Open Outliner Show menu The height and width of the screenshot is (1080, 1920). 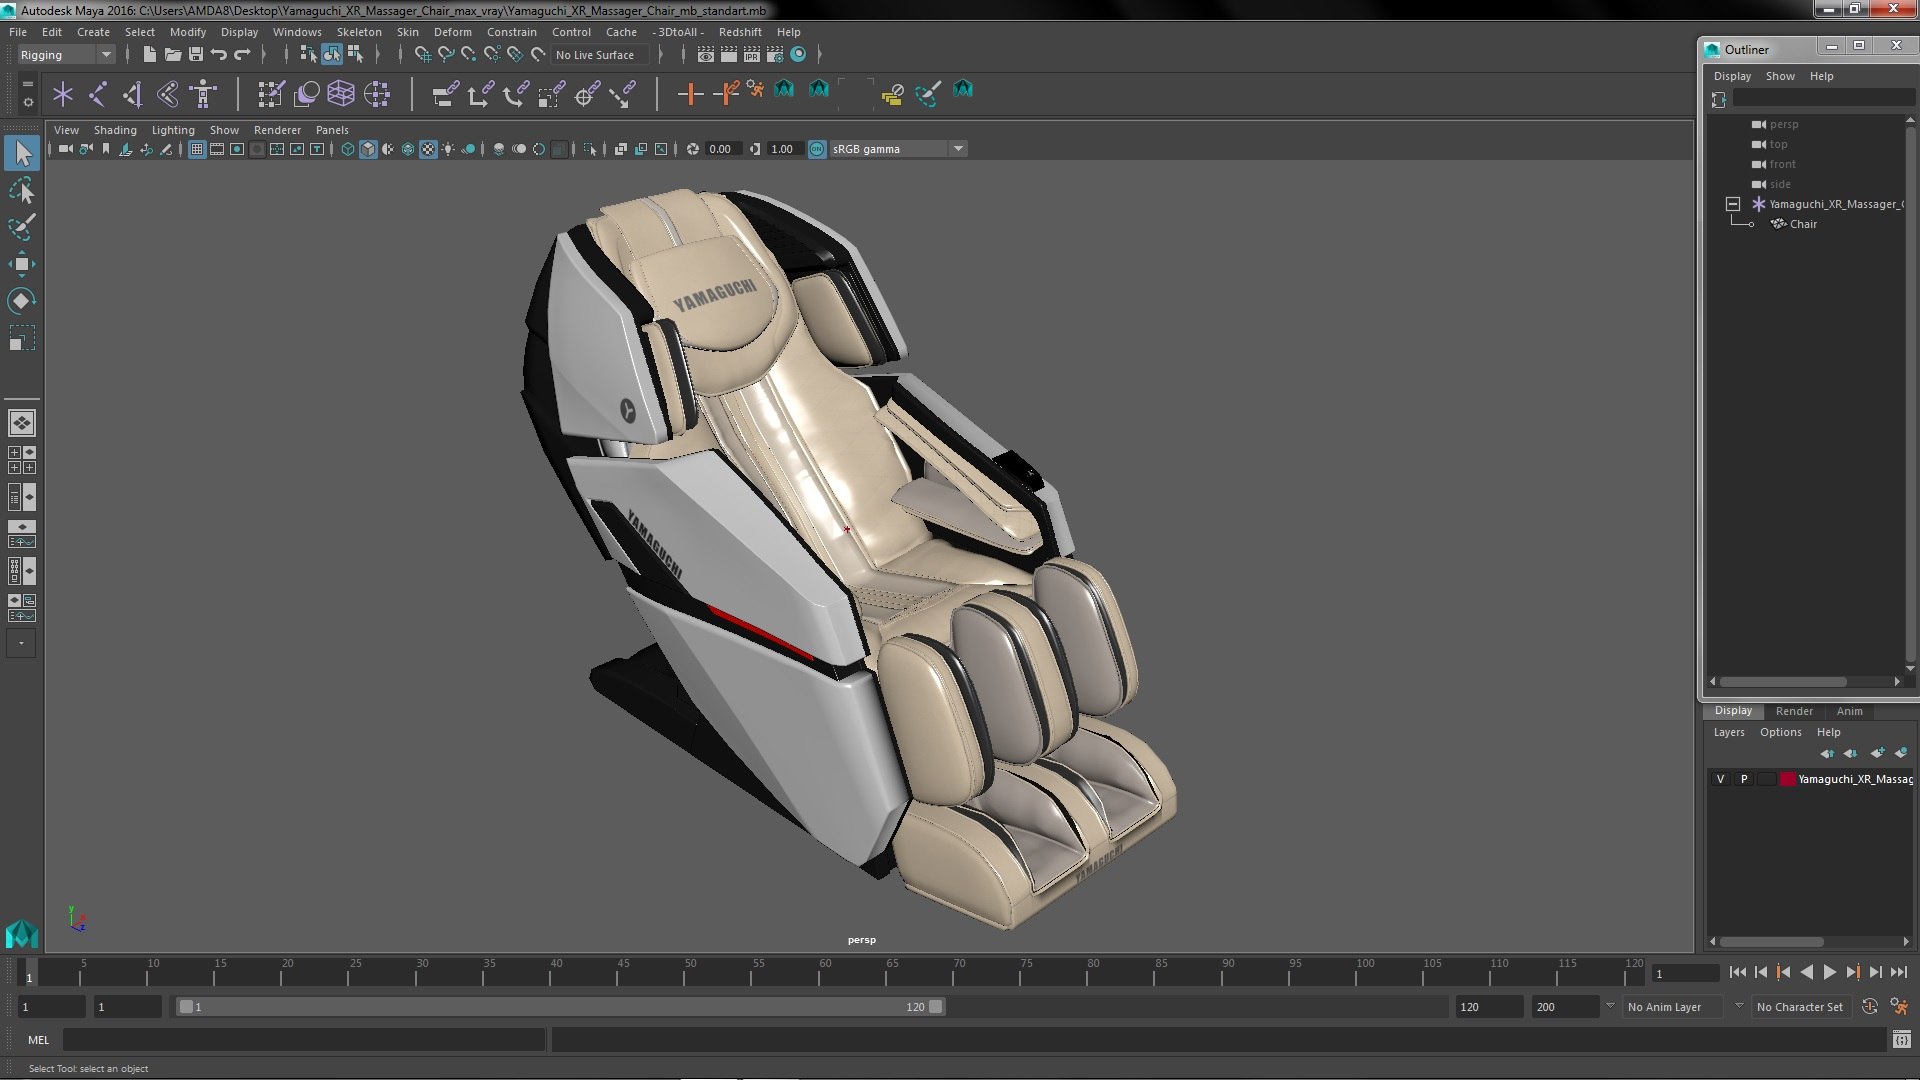1780,76
